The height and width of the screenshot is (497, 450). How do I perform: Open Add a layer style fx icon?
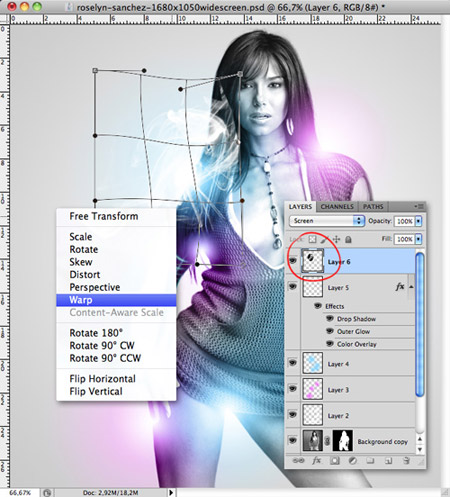(x=316, y=461)
